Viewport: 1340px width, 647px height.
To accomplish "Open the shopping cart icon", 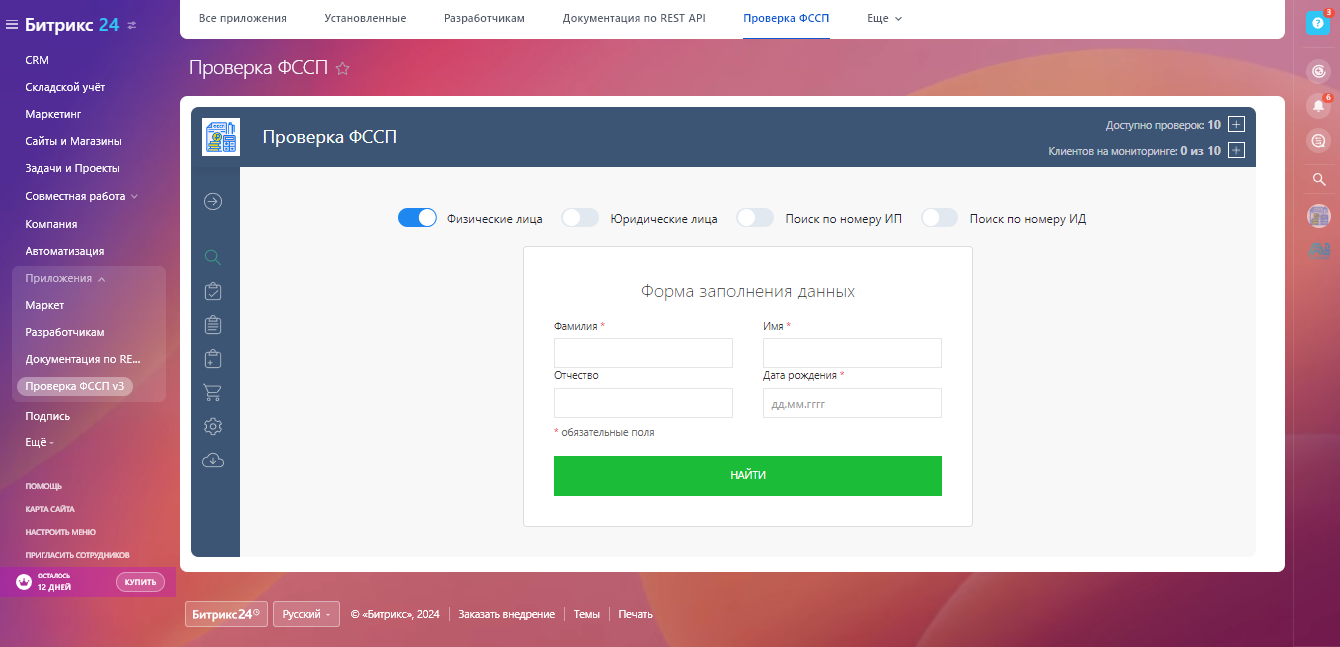I will click(212, 392).
